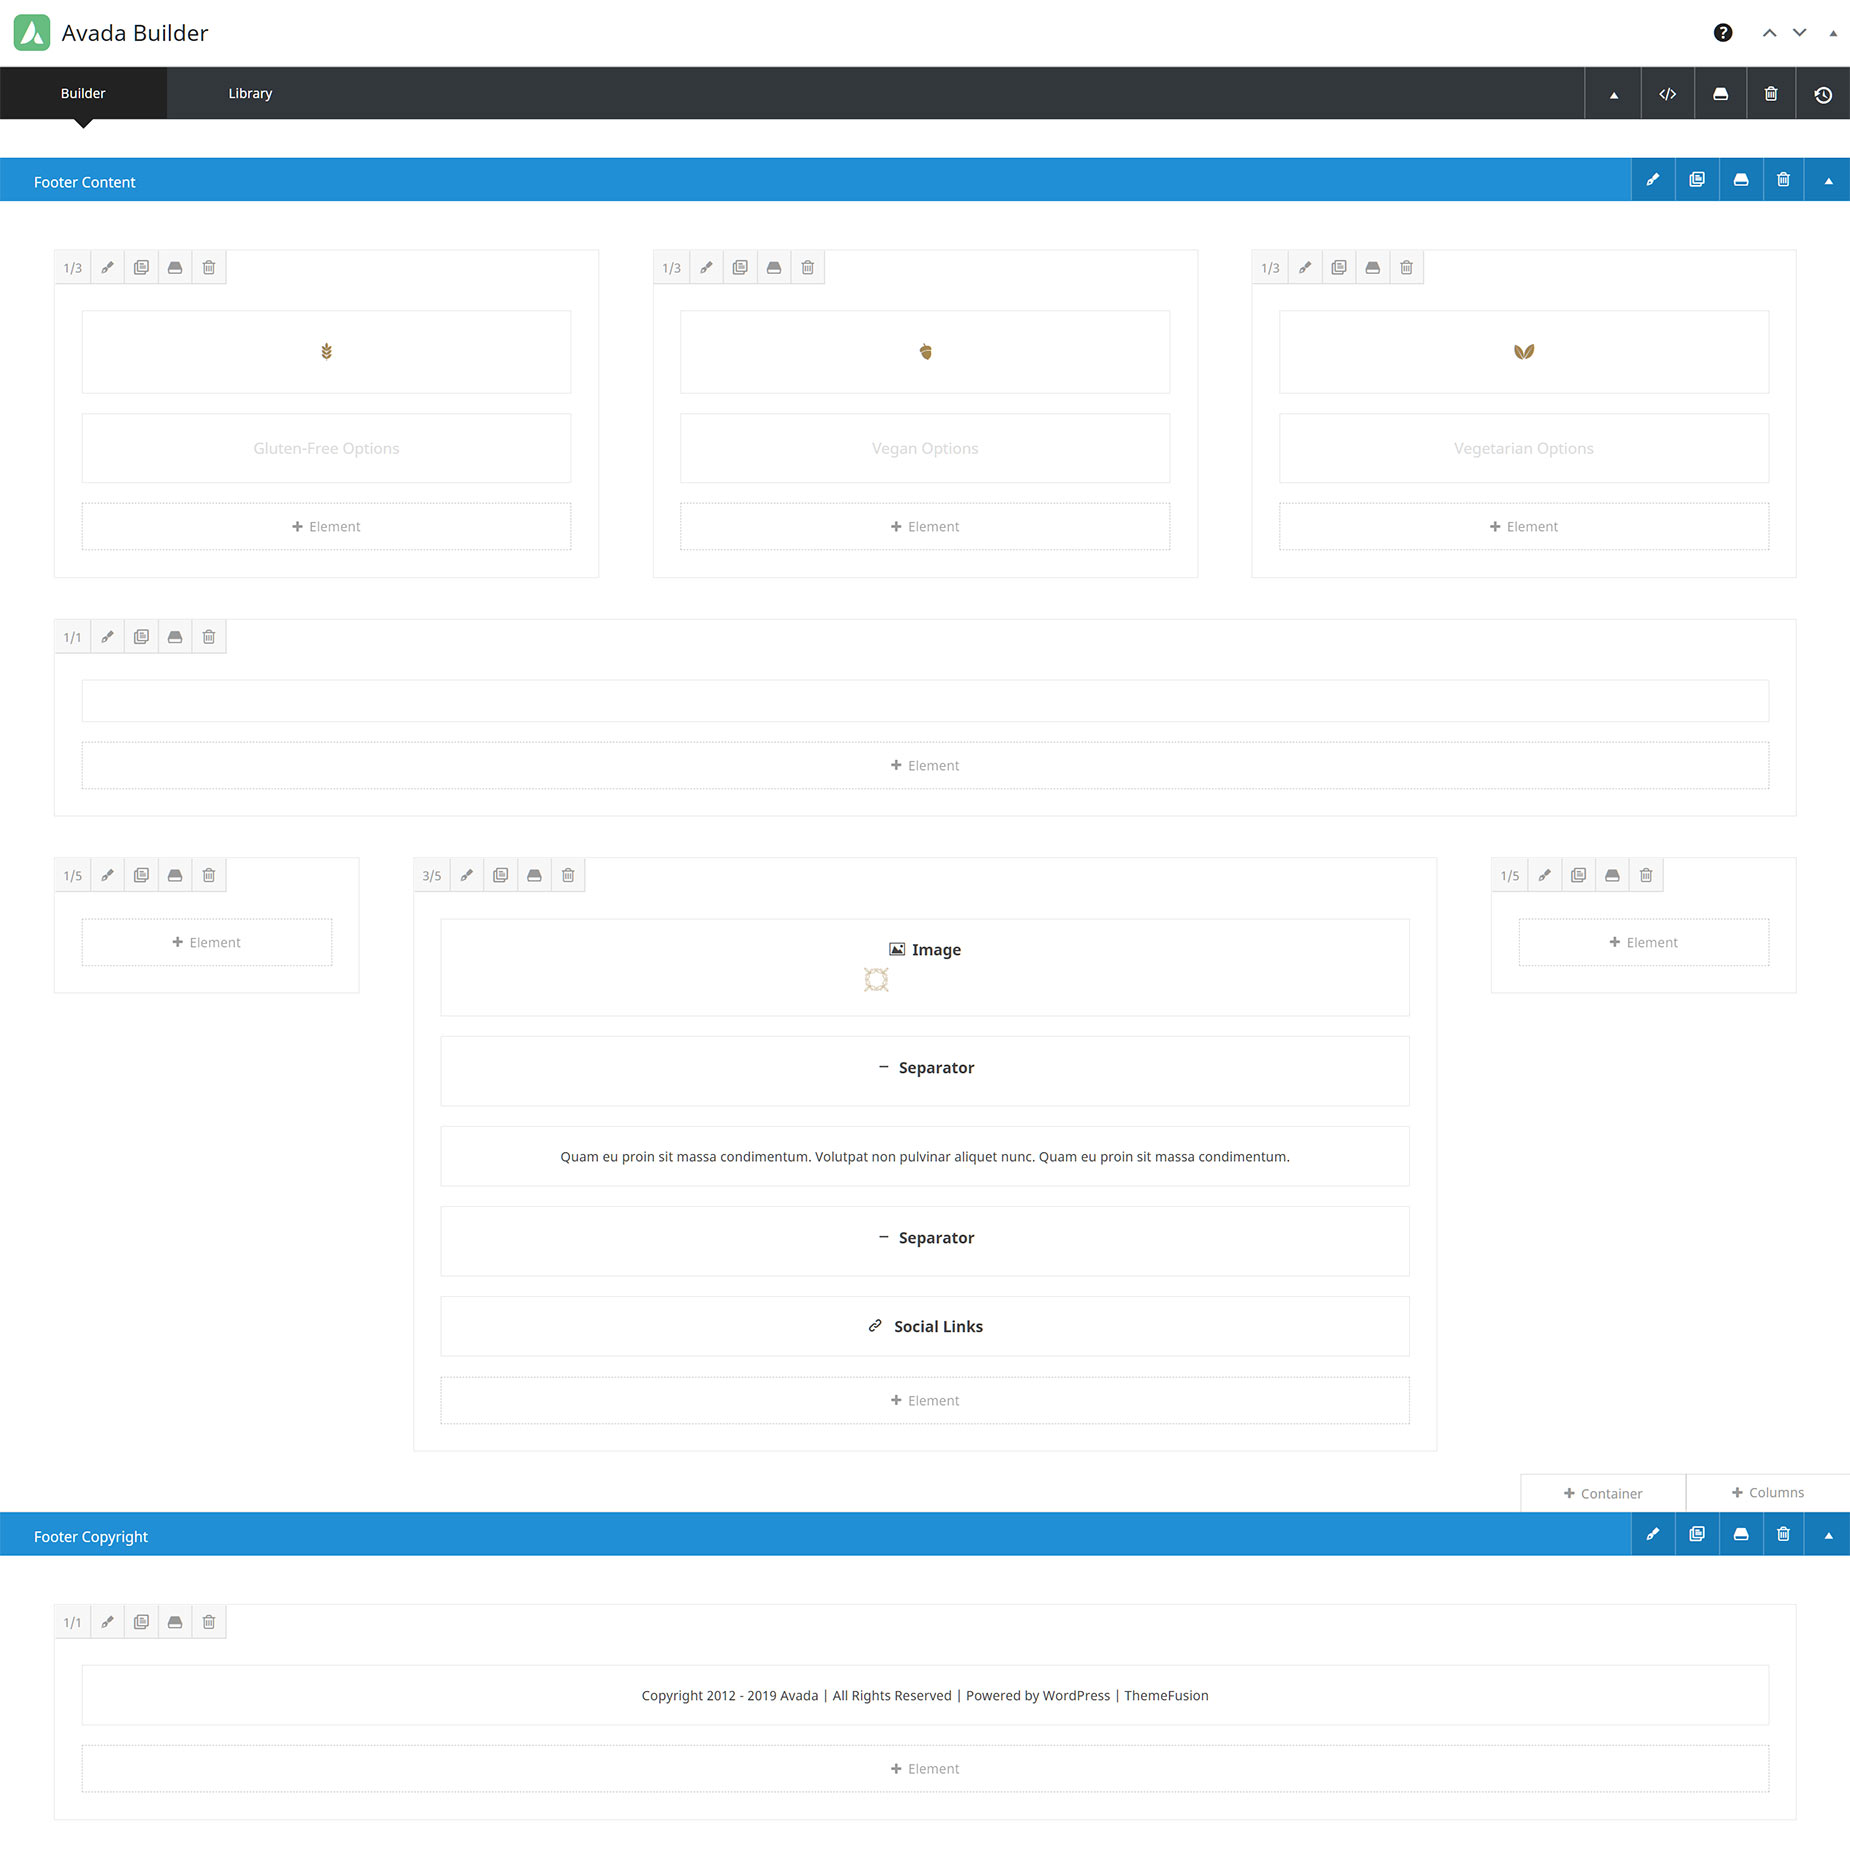Clone the Footer Content container
The width and height of the screenshot is (1850, 1876).
(1697, 180)
